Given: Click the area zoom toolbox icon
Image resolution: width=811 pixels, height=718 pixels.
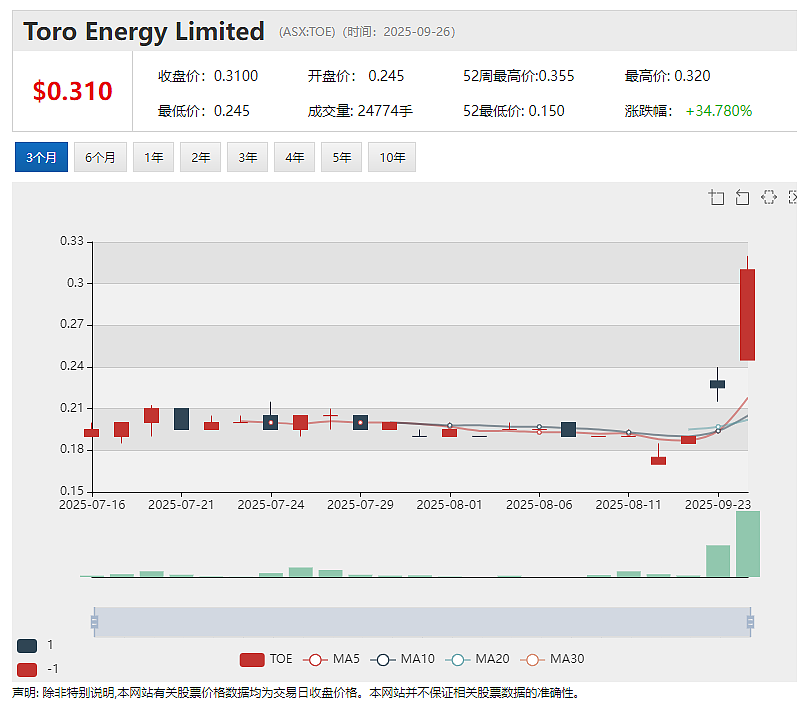Looking at the screenshot, I should click(716, 197).
